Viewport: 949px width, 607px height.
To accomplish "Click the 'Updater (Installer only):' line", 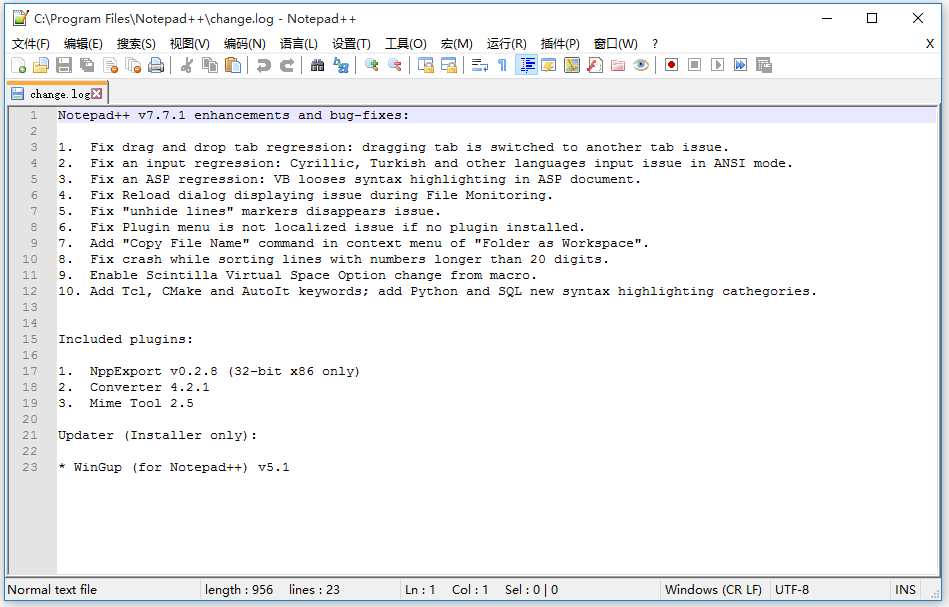I will click(x=157, y=435).
